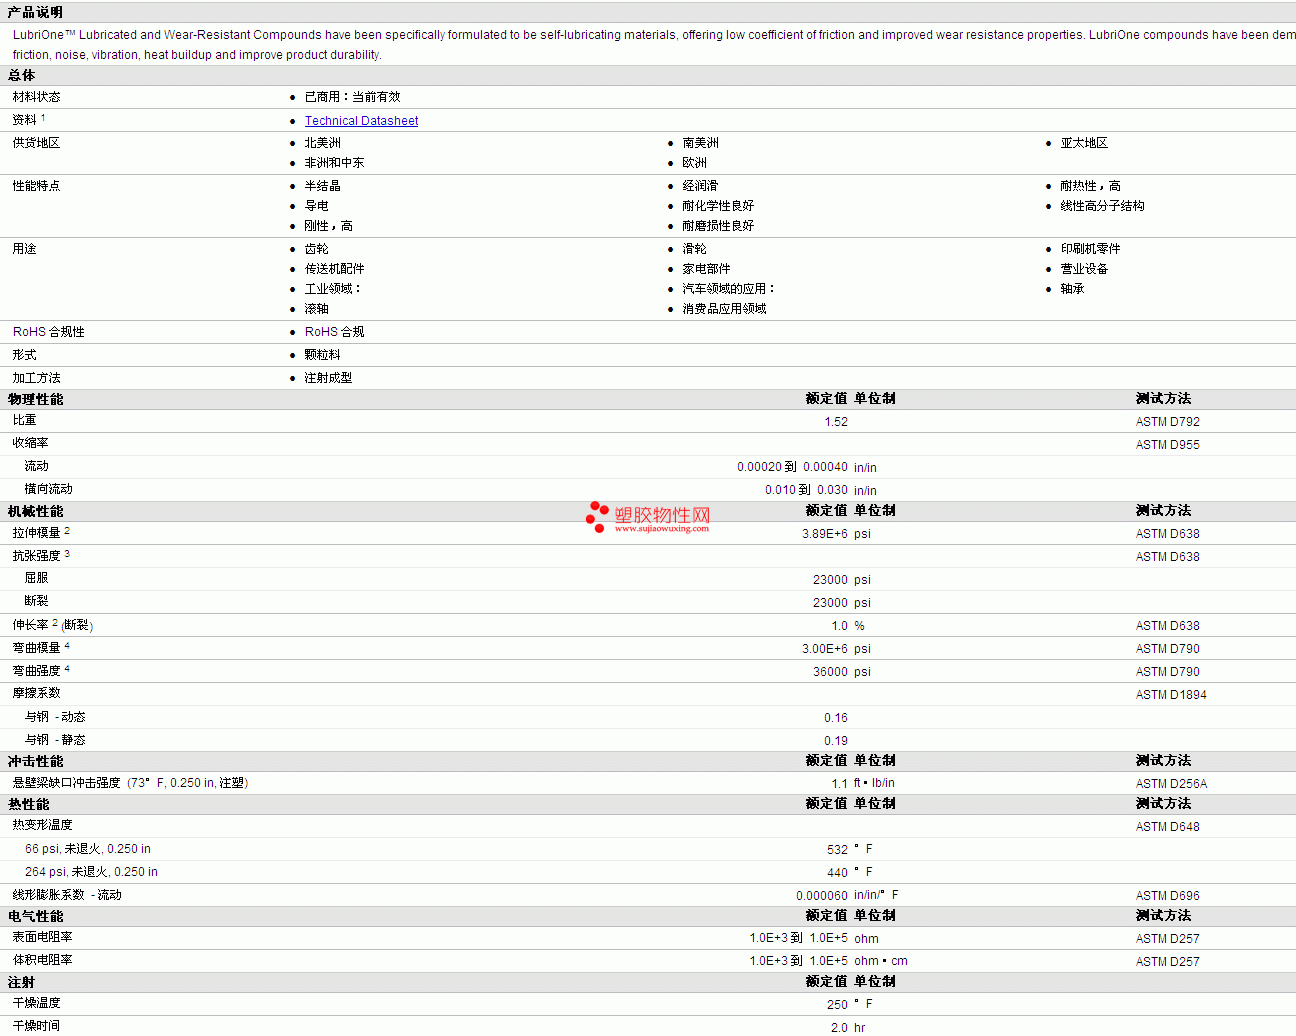Select the 产品说明 section heading
This screenshot has height=1036, width=1296.
tap(35, 12)
